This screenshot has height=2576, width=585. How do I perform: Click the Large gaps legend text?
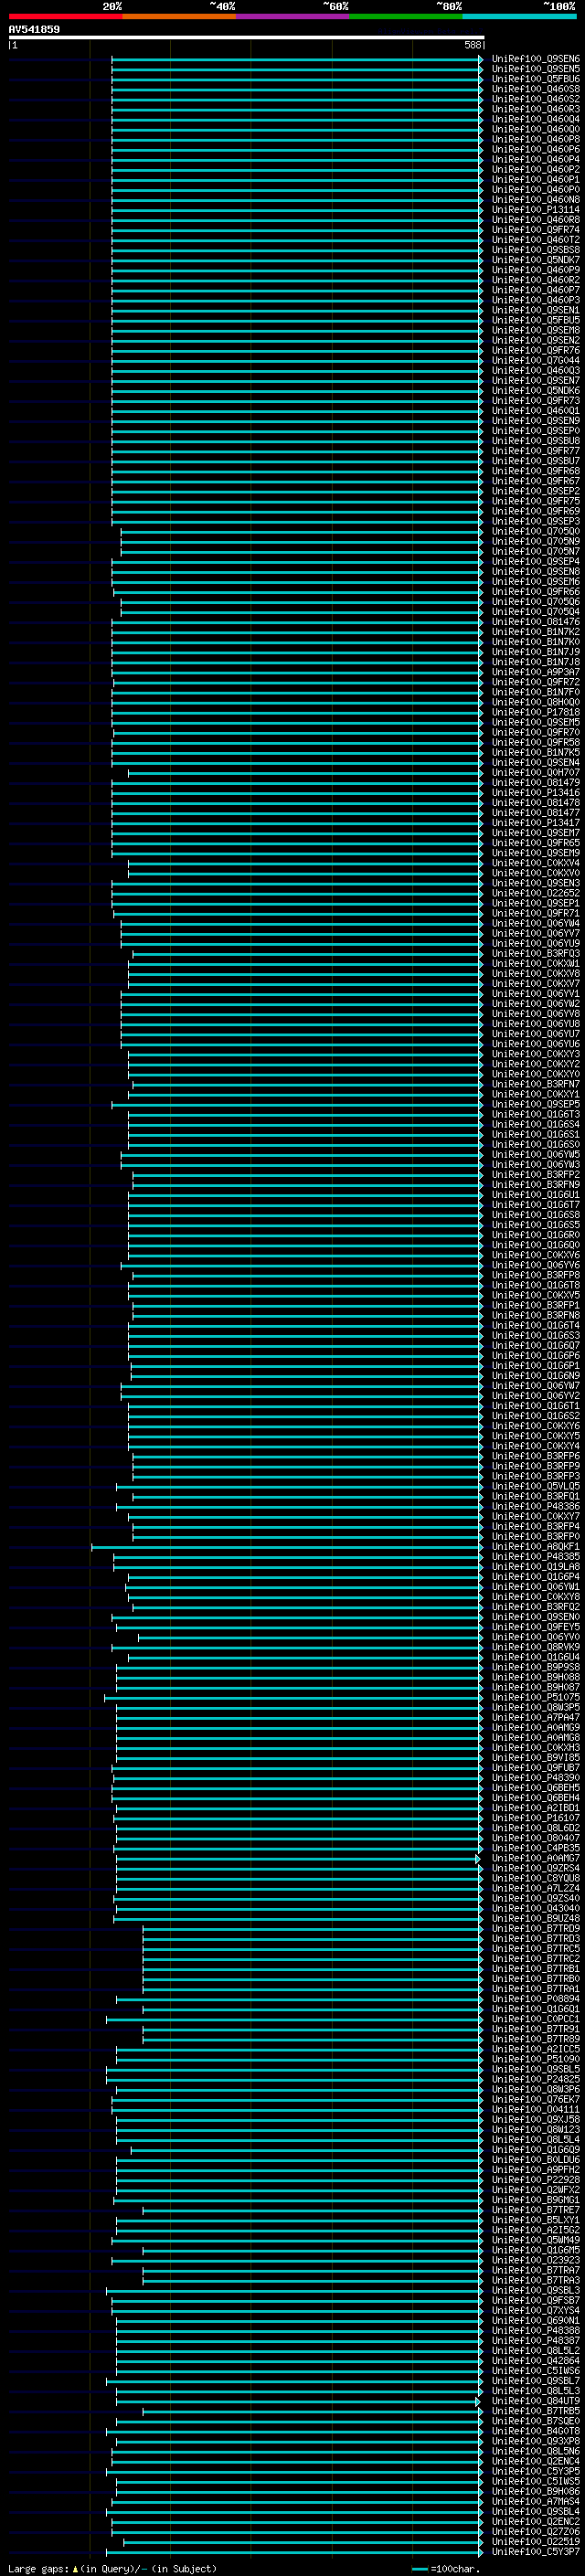coord(39,2569)
